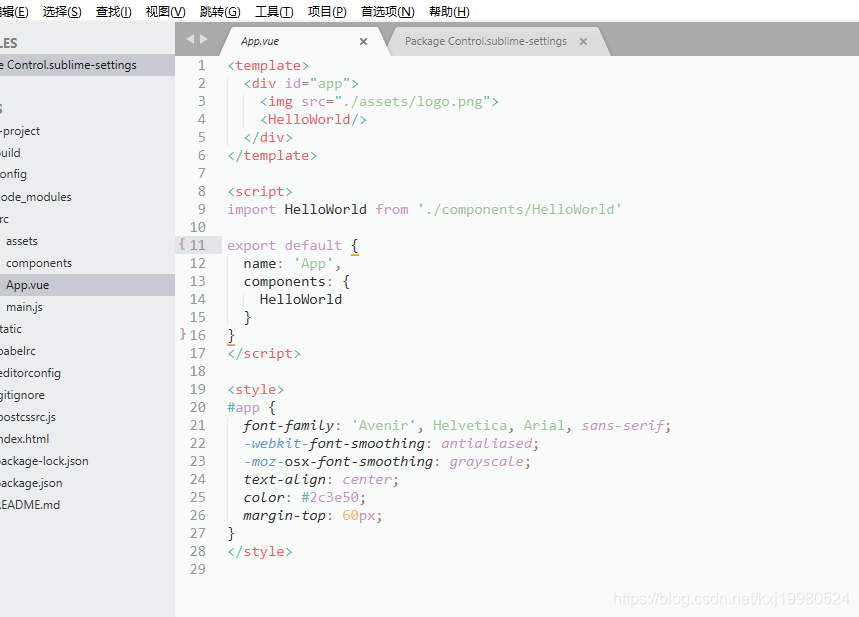Open the 项目(P) menu
This screenshot has width=859, height=617.
[x=327, y=12]
